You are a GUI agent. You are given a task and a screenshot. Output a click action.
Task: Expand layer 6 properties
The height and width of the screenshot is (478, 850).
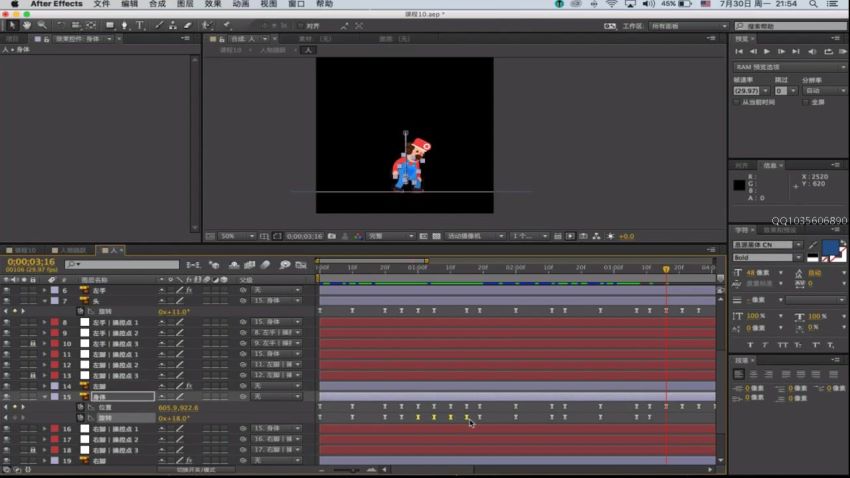click(45, 290)
